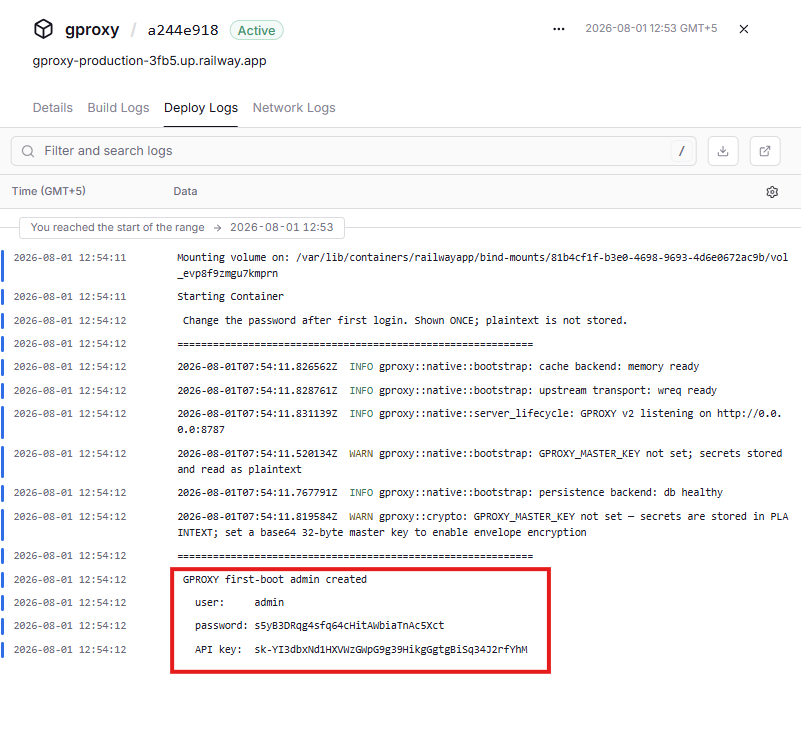The width and height of the screenshot is (801, 749).
Task: Click the Active status badge
Action: click(x=256, y=31)
